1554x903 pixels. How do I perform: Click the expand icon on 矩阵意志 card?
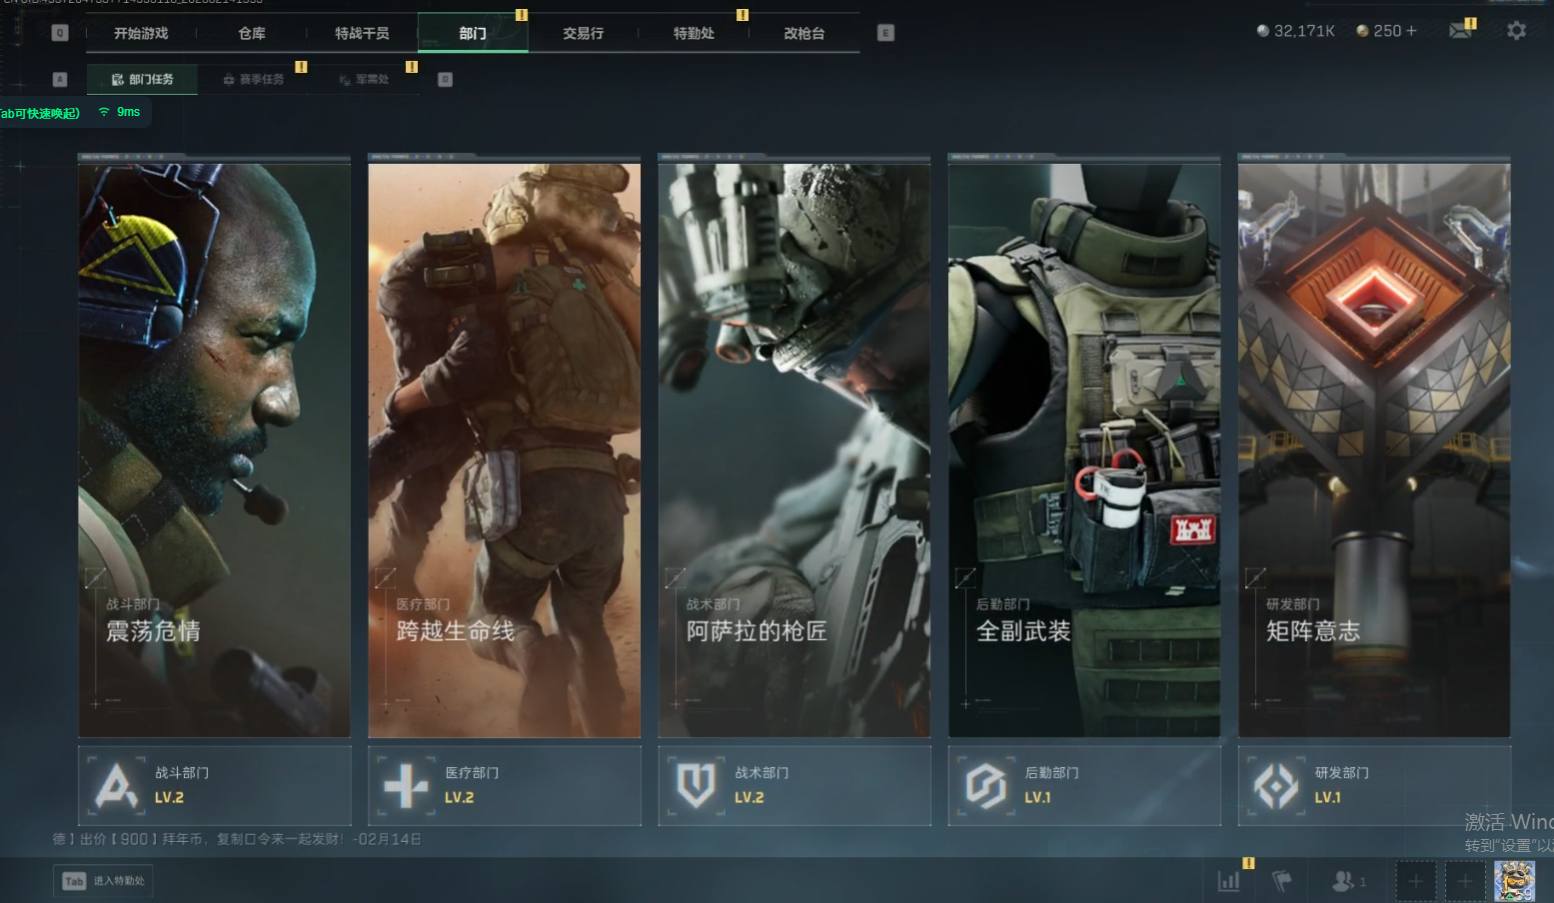[x=1255, y=577]
